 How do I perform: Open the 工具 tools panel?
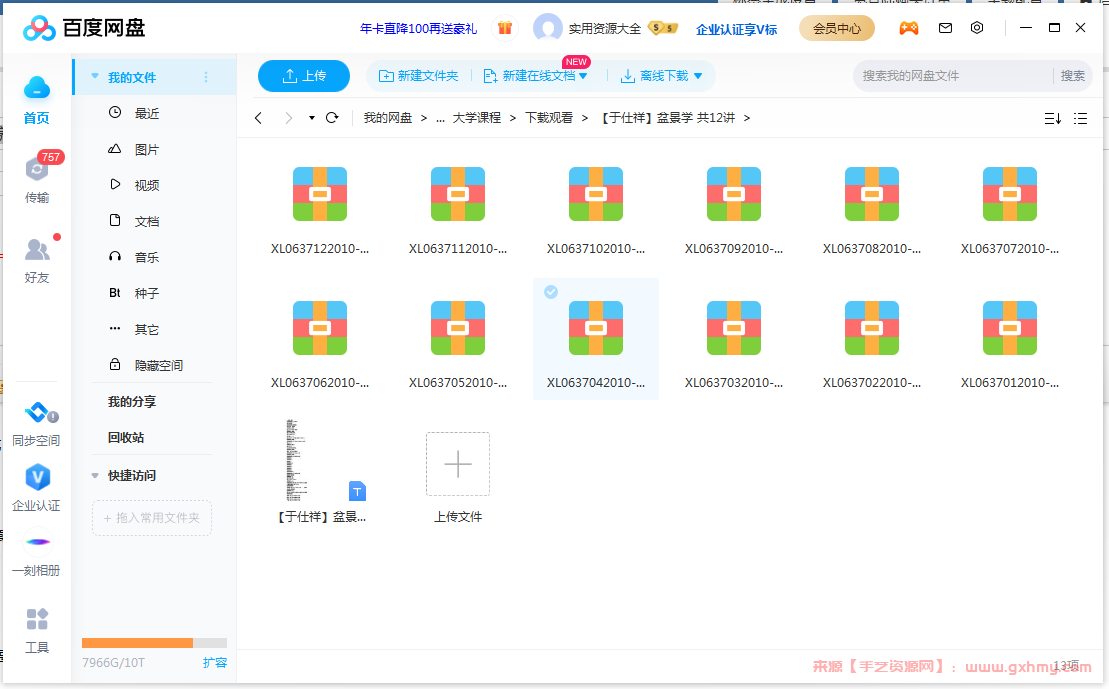click(x=37, y=630)
